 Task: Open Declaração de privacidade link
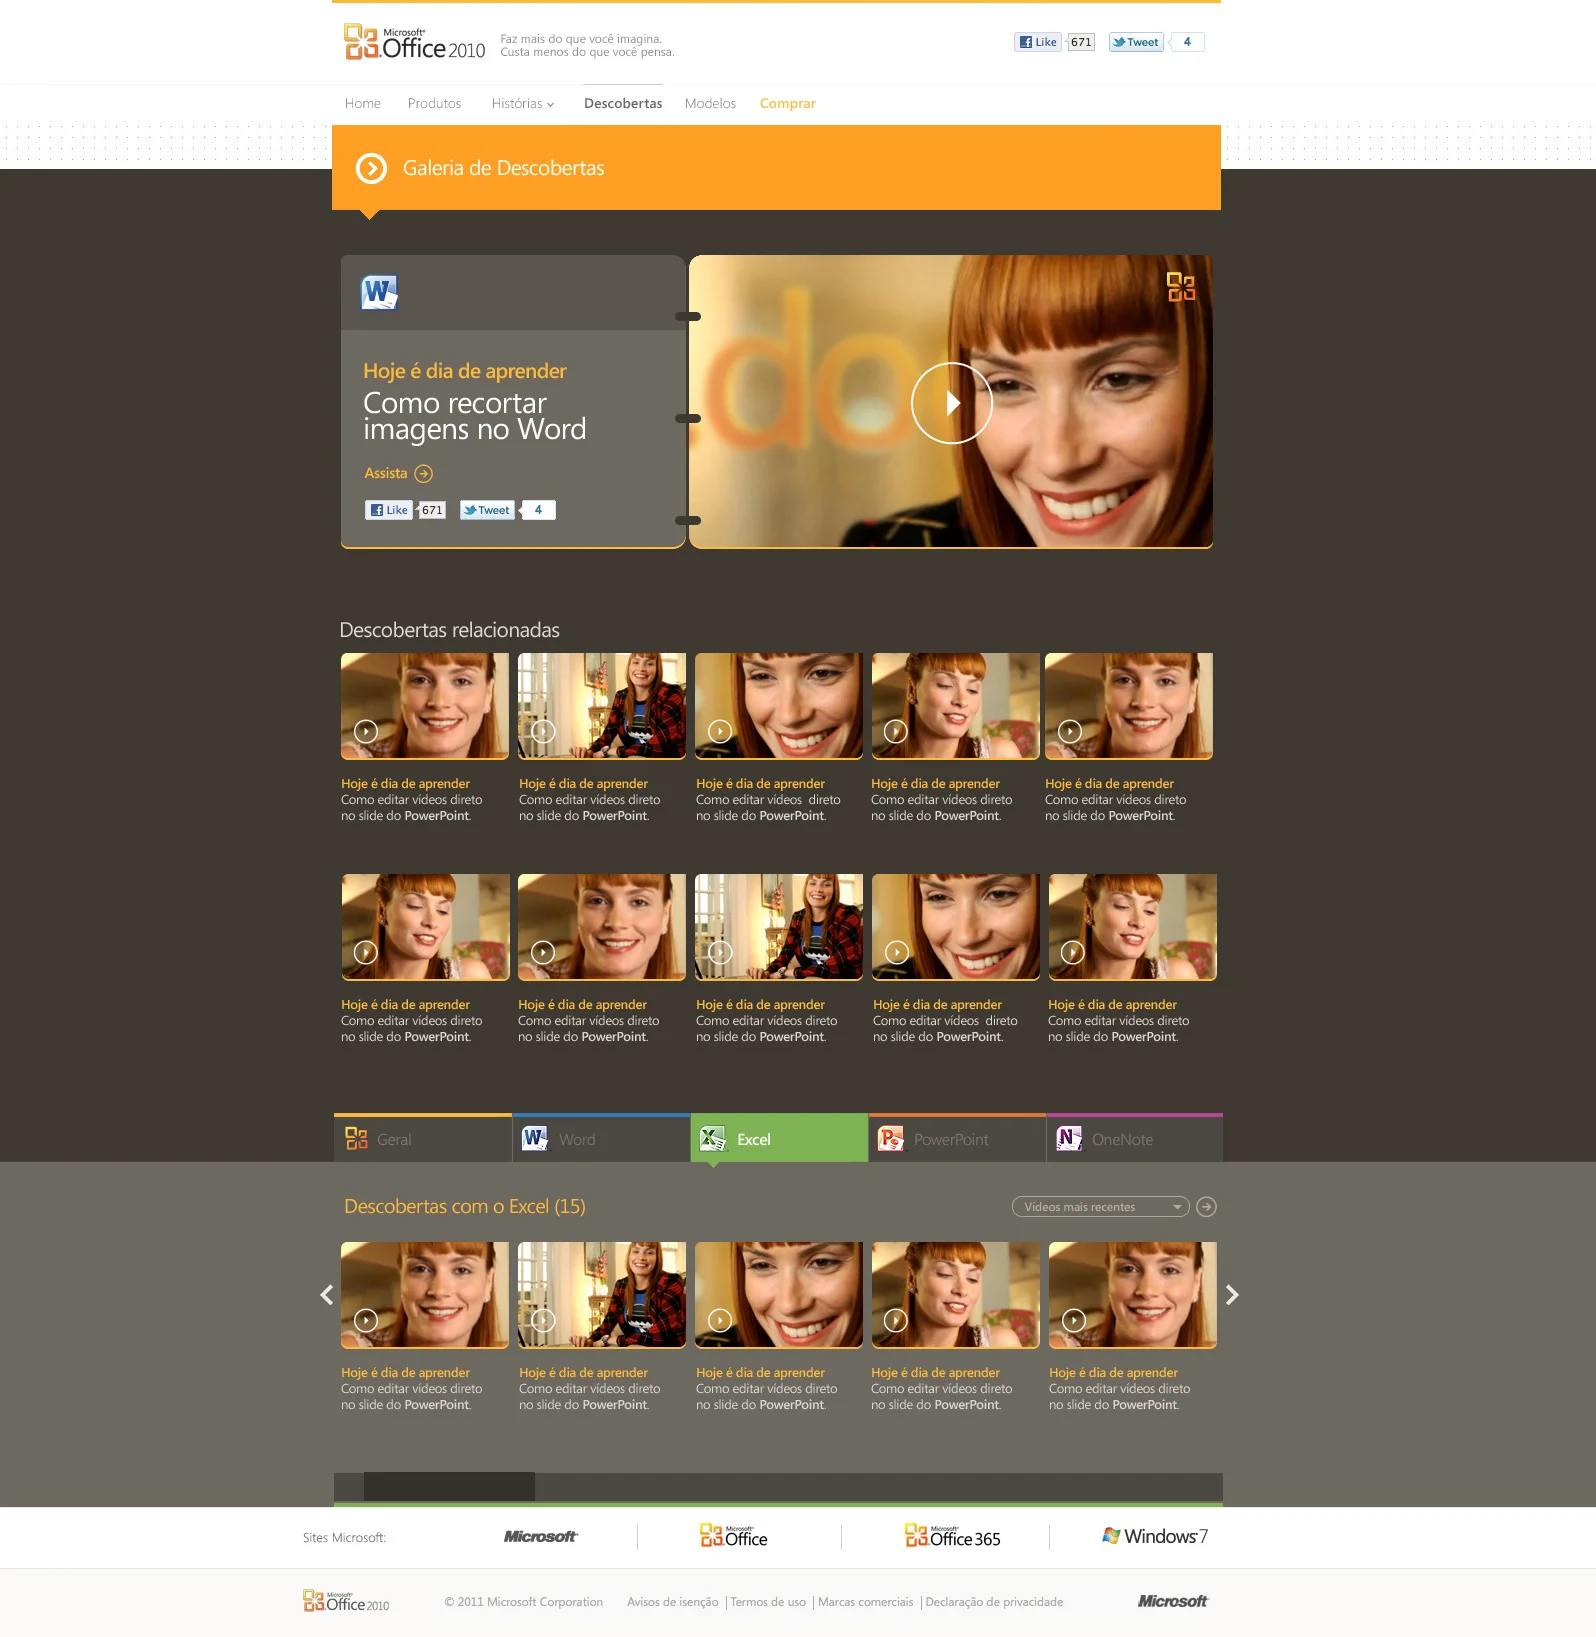click(994, 1602)
